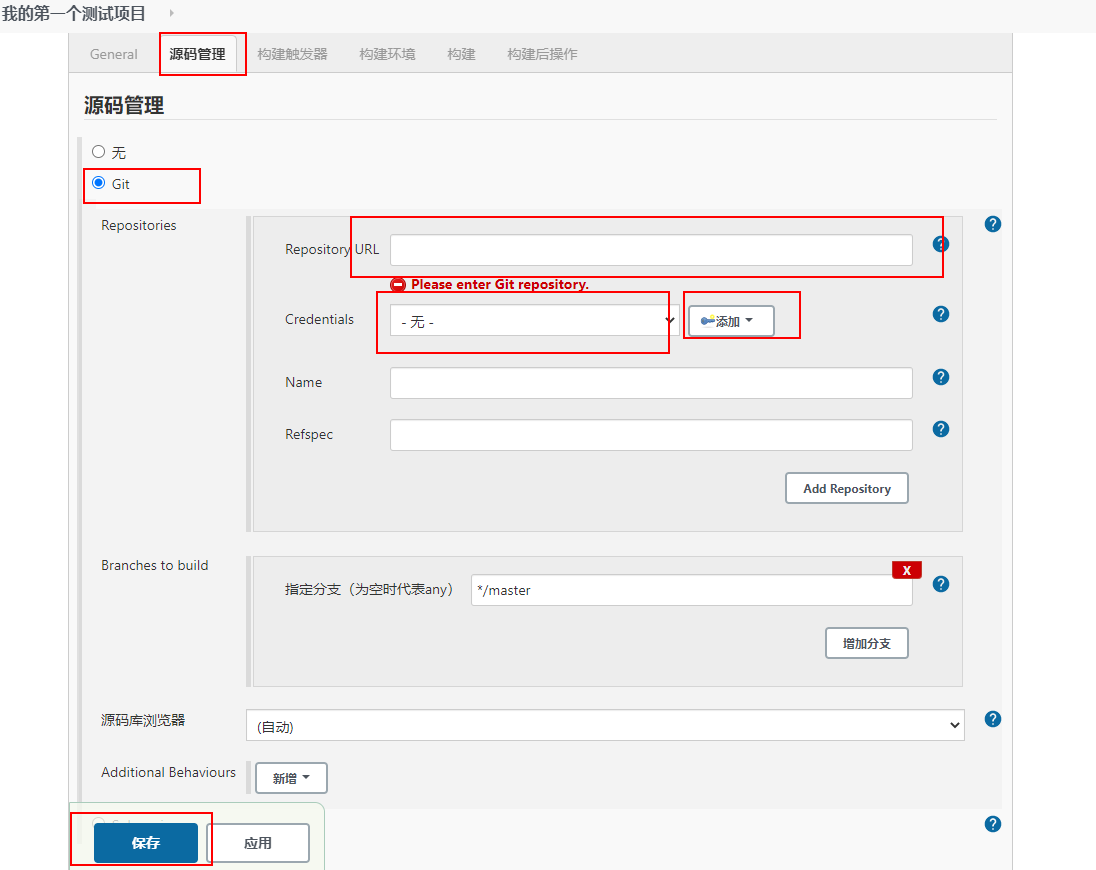Viewport: 1096px width, 870px height.
Task: Focus the Refspec input field
Action: (x=651, y=435)
